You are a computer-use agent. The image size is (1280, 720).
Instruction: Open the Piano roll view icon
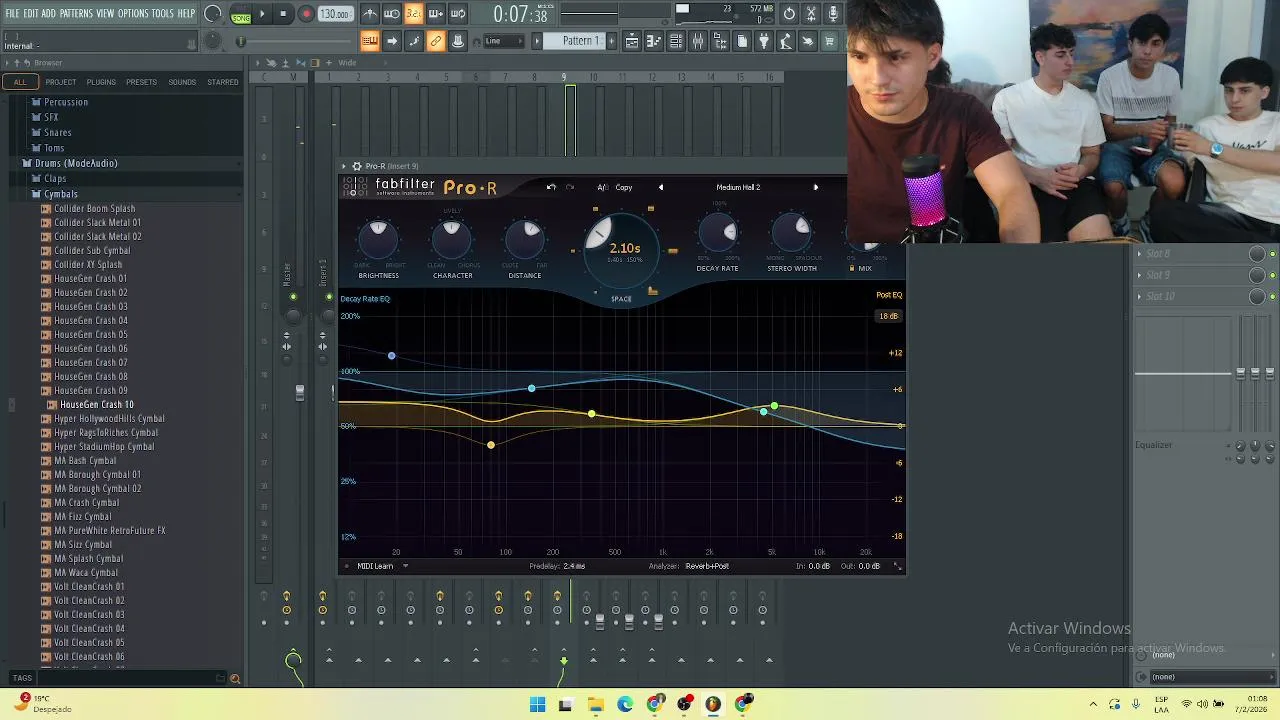tap(654, 41)
